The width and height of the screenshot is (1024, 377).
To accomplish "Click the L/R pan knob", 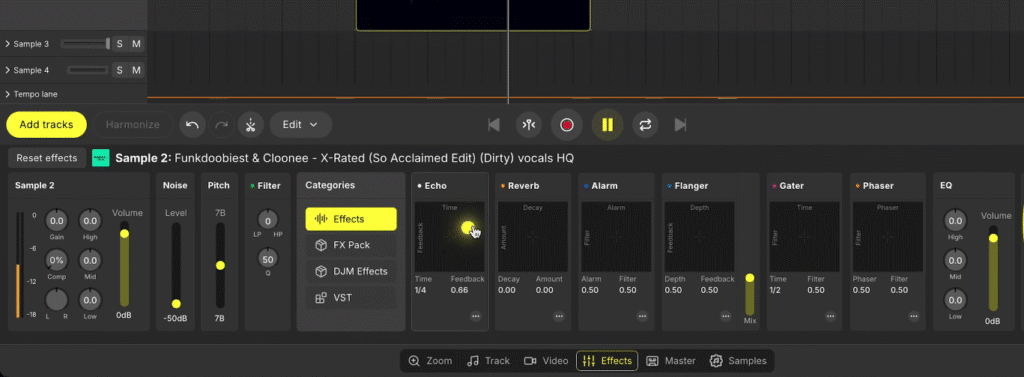I will pos(57,300).
